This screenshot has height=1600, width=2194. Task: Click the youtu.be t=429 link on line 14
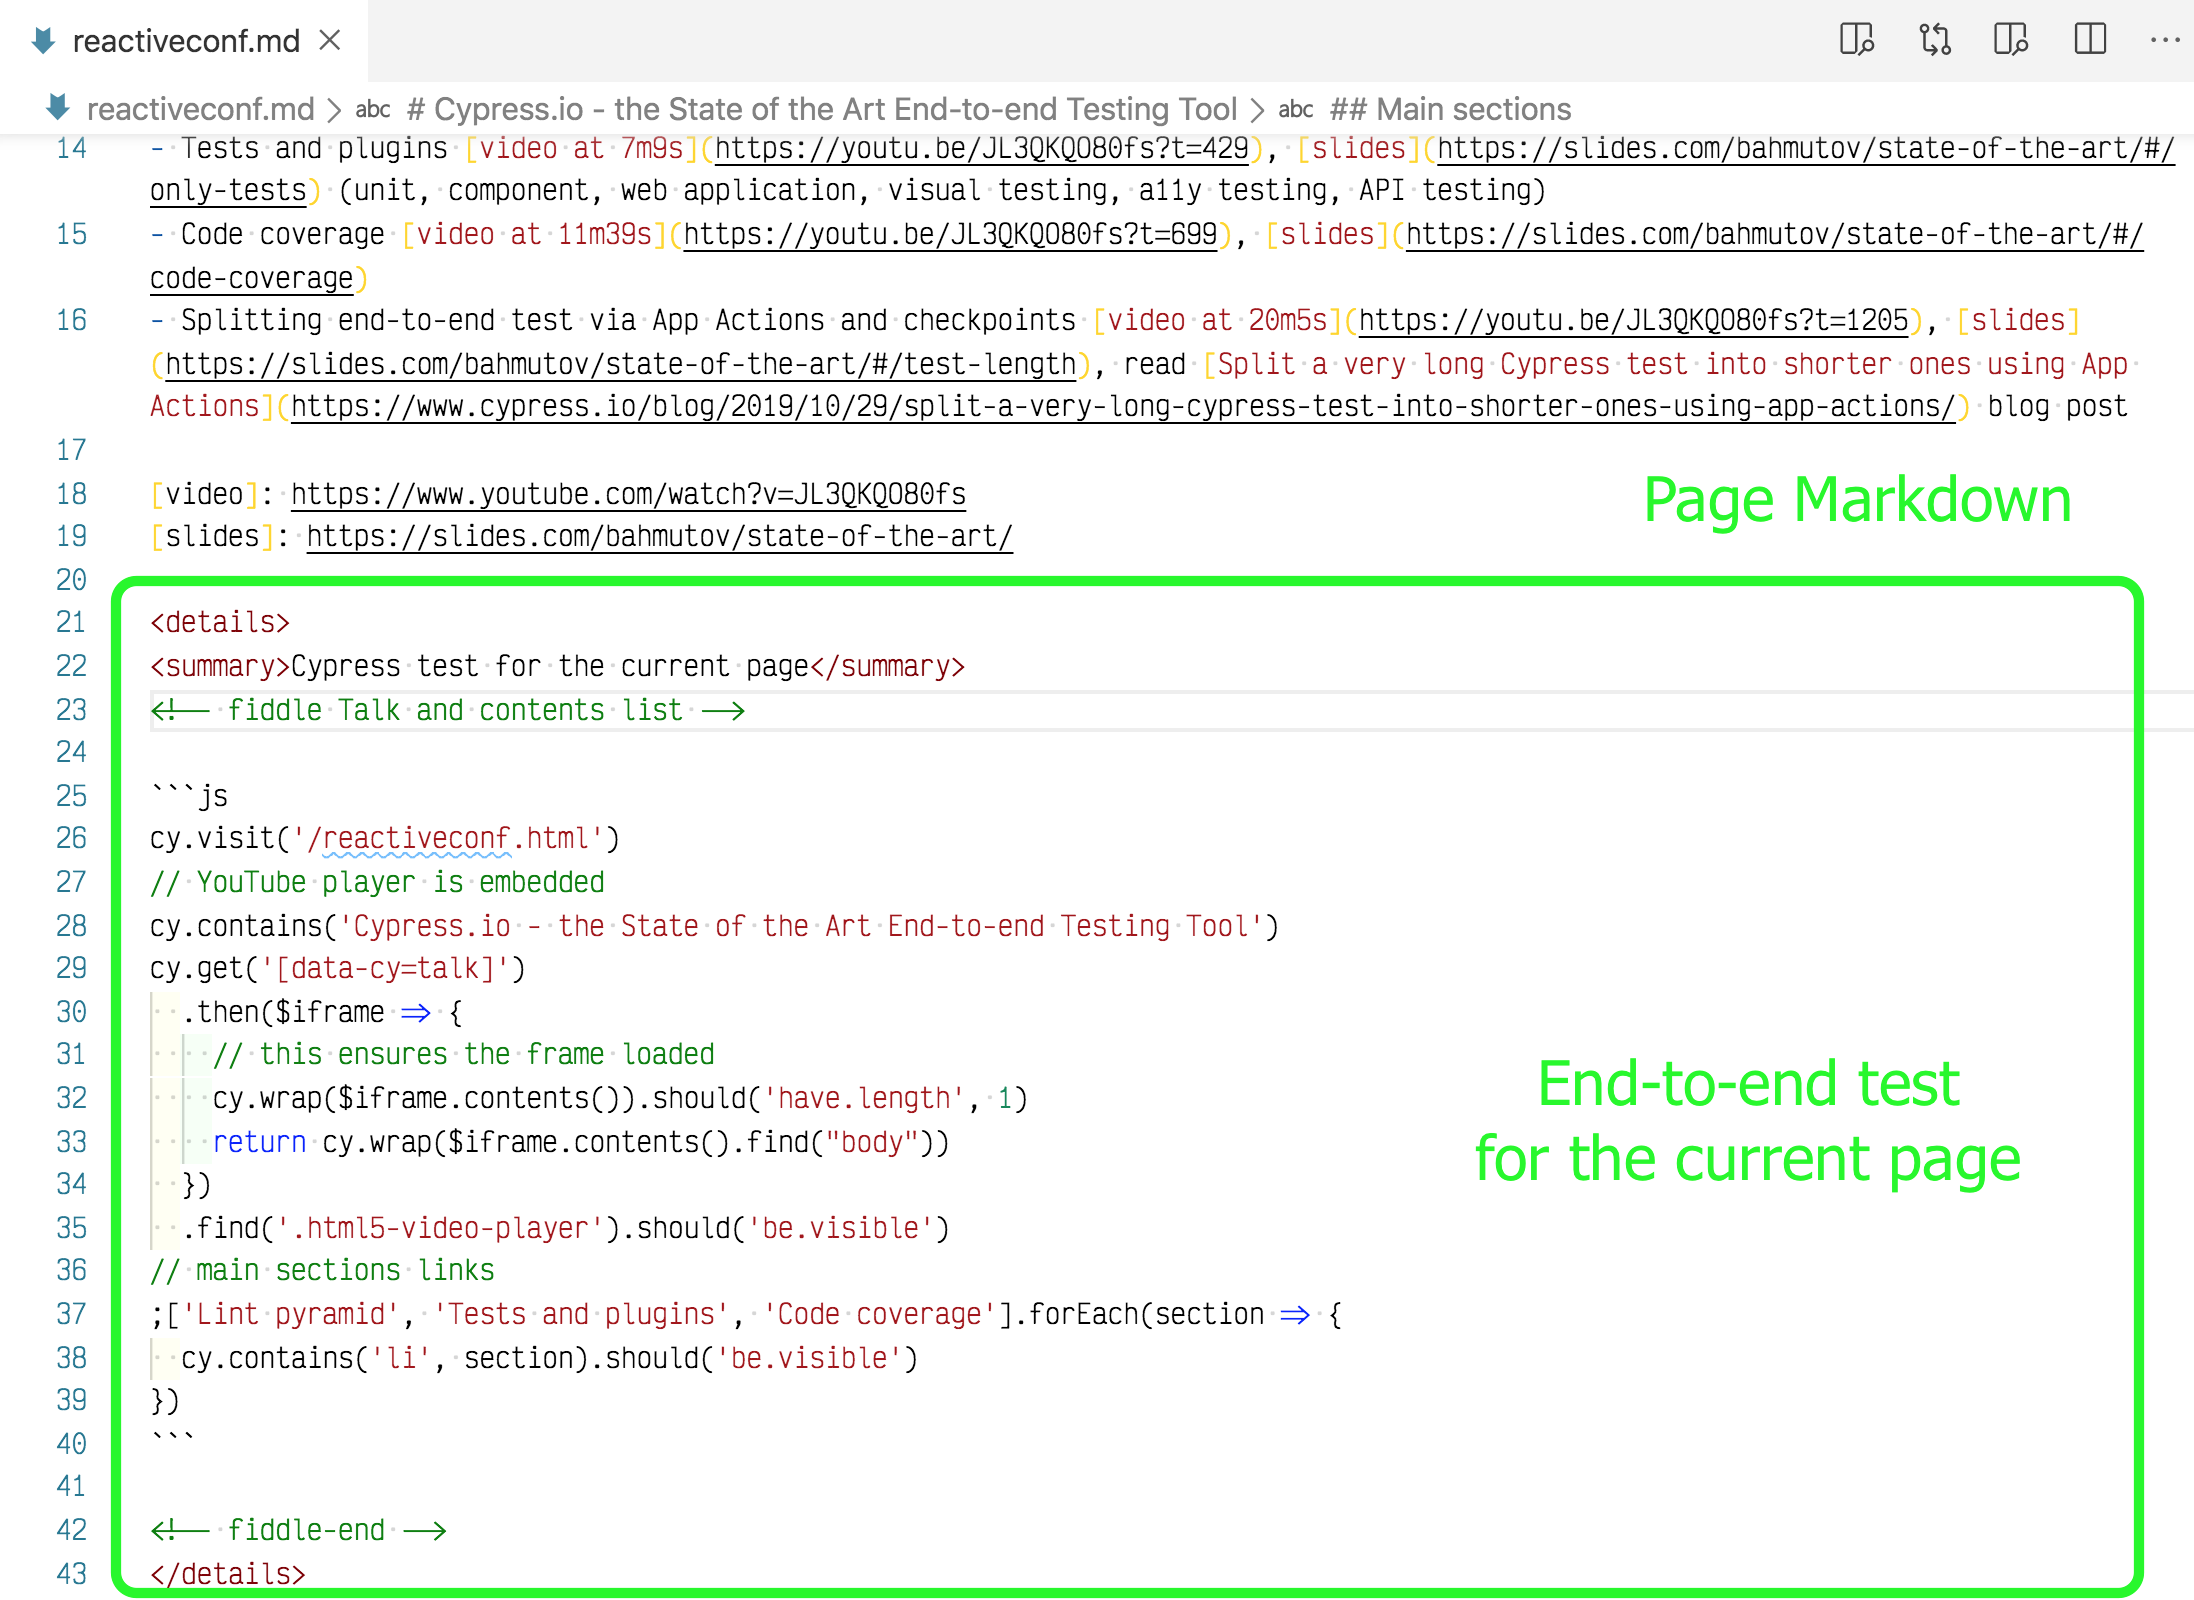pyautogui.click(x=981, y=149)
